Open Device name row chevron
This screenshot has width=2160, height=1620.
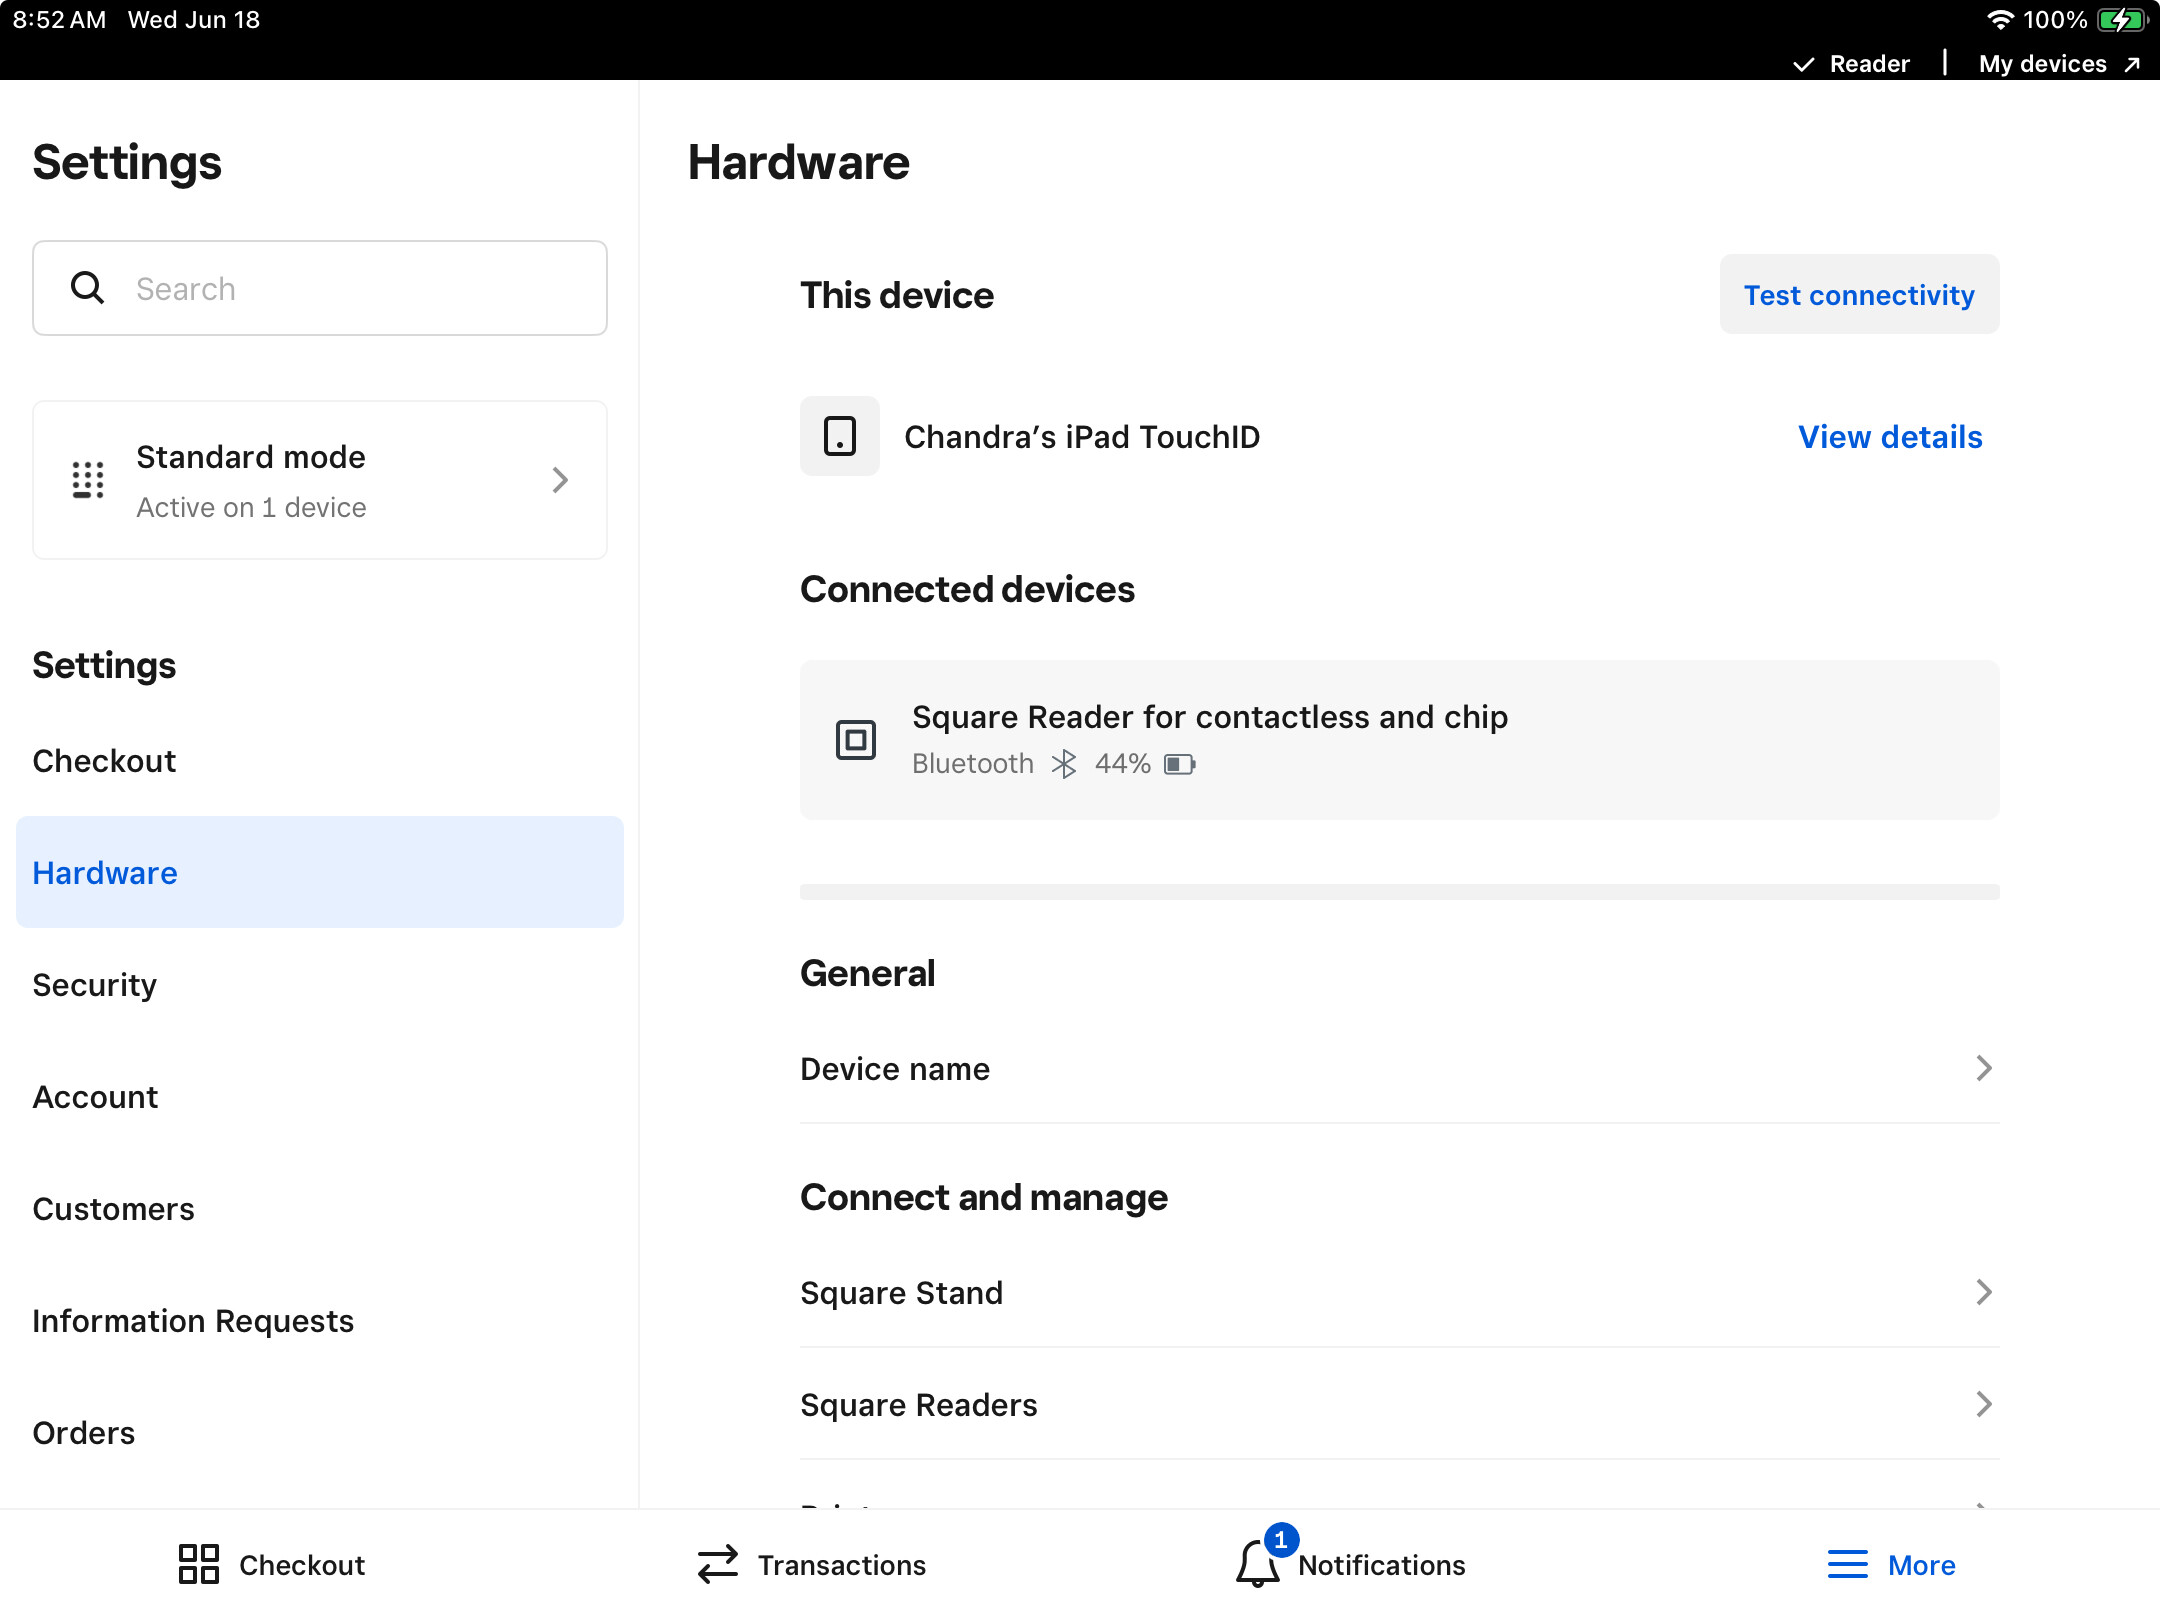[x=1984, y=1068]
